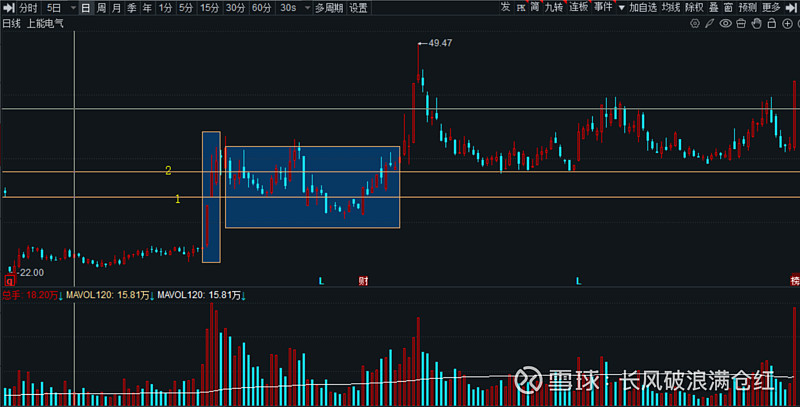Open chart settings hexagon icon
Image resolution: width=800 pixels, height=407 pixels.
[695, 23]
